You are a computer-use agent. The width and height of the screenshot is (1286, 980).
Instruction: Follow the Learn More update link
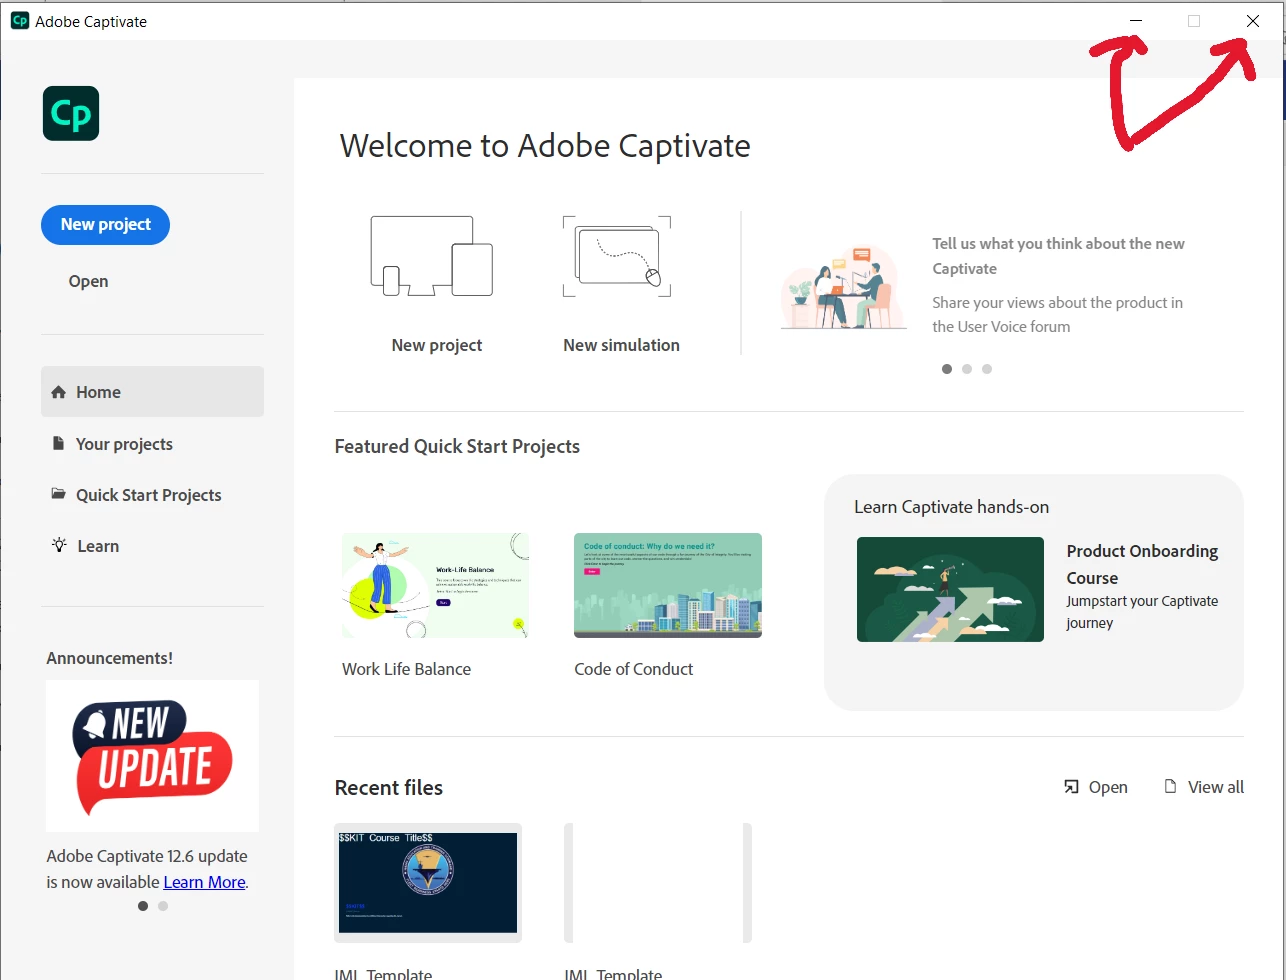pyautogui.click(x=204, y=882)
